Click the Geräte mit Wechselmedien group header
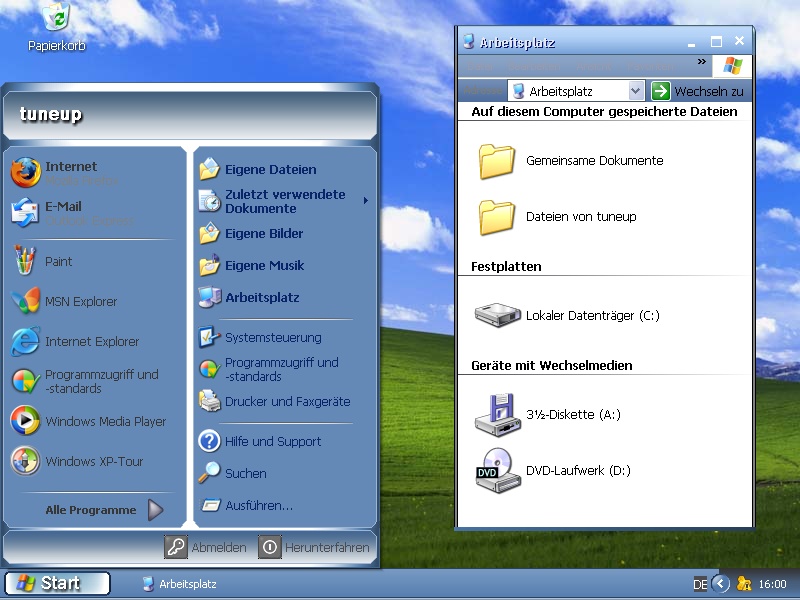800x600 pixels. coord(552,366)
